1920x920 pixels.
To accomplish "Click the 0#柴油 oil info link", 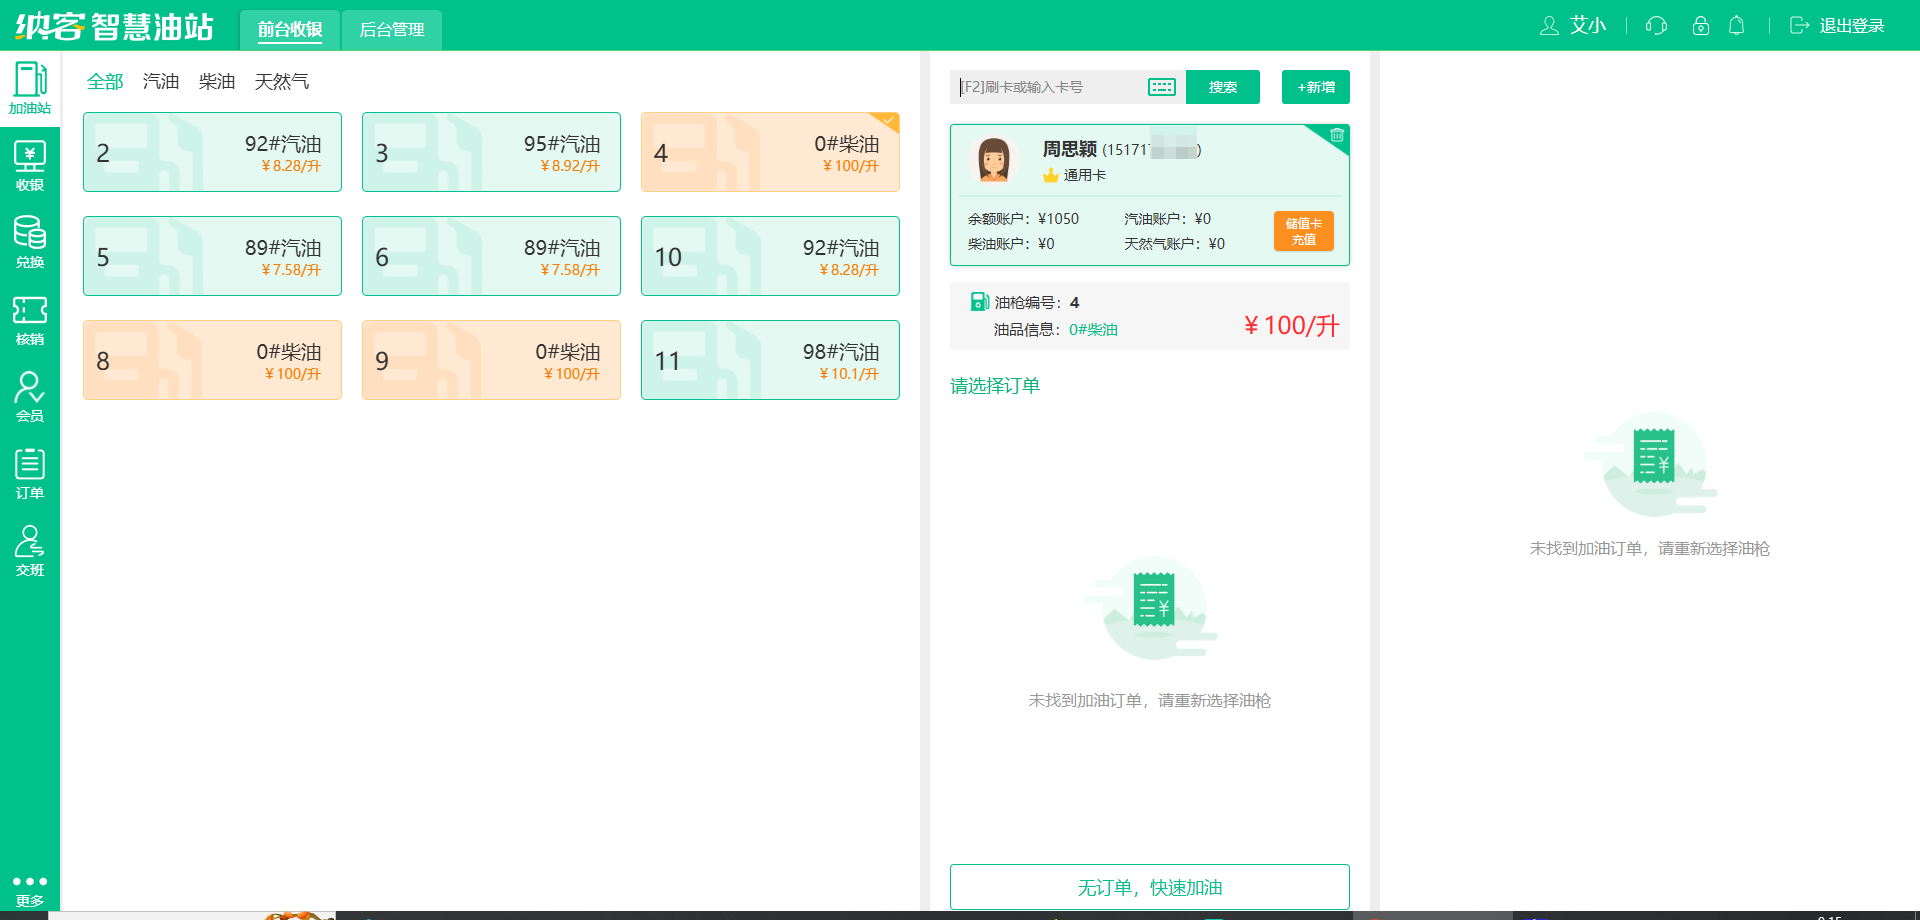I will [1093, 329].
